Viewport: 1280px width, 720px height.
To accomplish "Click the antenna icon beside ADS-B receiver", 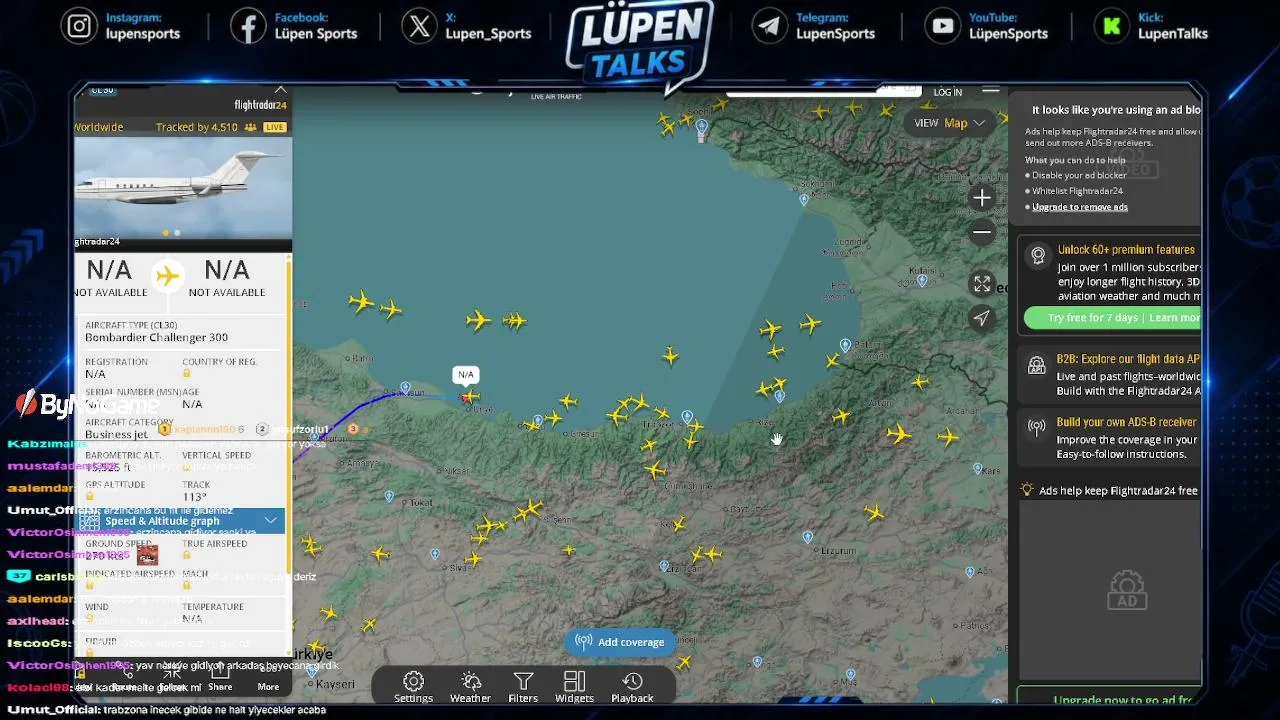I will click(x=1037, y=428).
